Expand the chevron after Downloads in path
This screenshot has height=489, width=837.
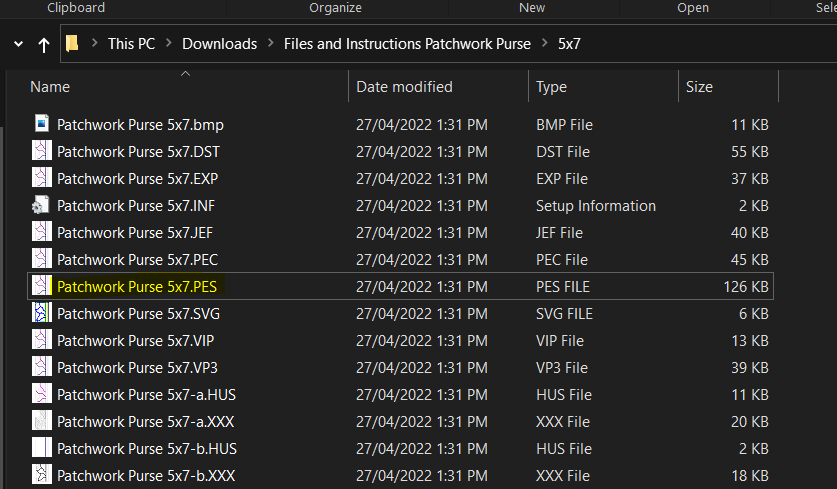coord(270,44)
